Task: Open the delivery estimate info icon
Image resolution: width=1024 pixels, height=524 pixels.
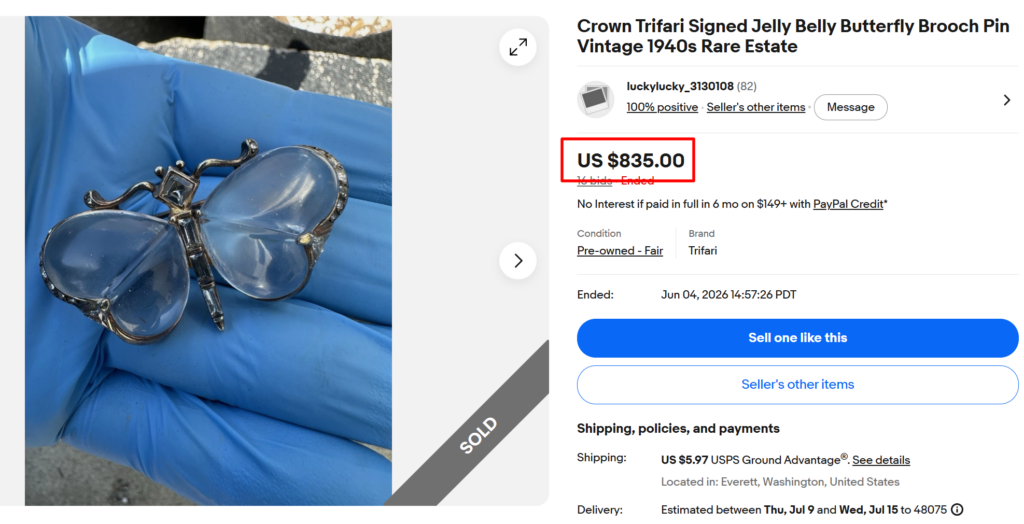Action: (x=957, y=510)
